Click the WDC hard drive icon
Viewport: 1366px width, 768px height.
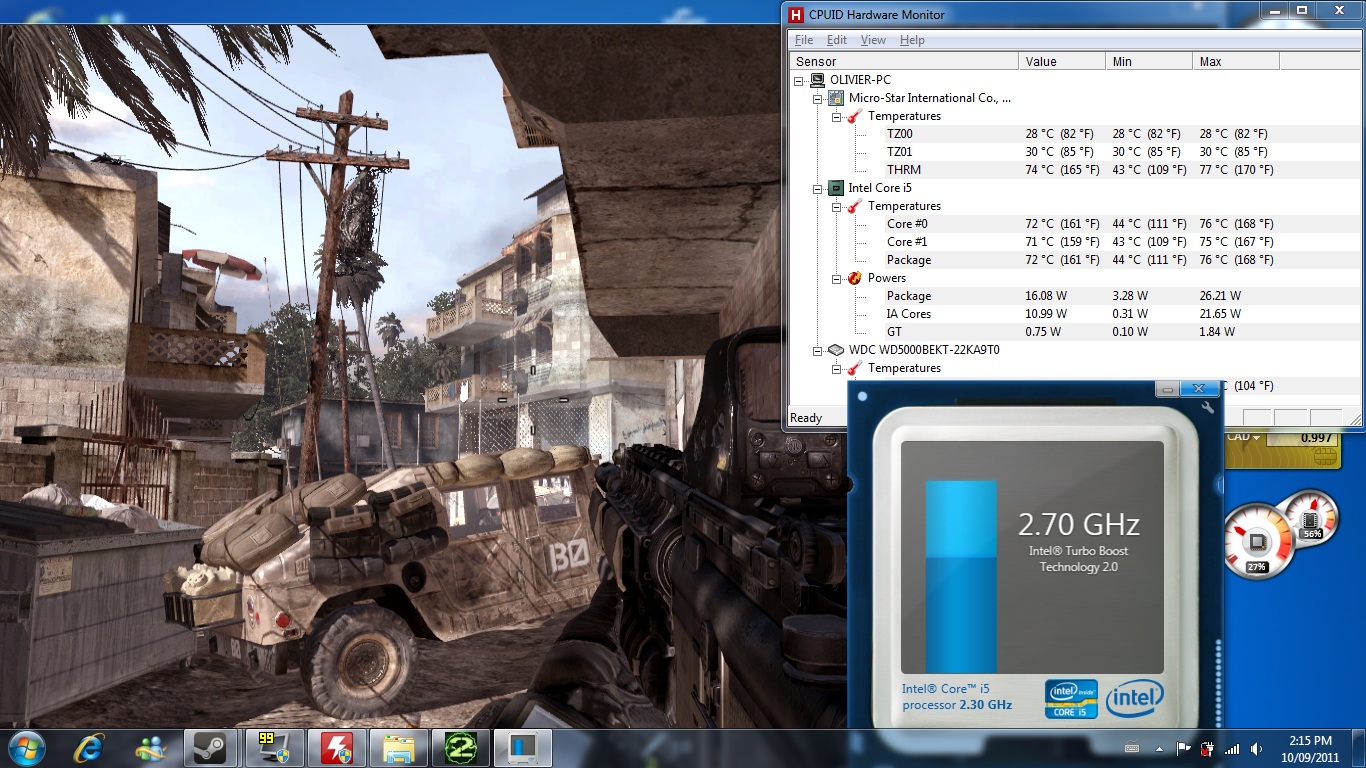pos(836,350)
